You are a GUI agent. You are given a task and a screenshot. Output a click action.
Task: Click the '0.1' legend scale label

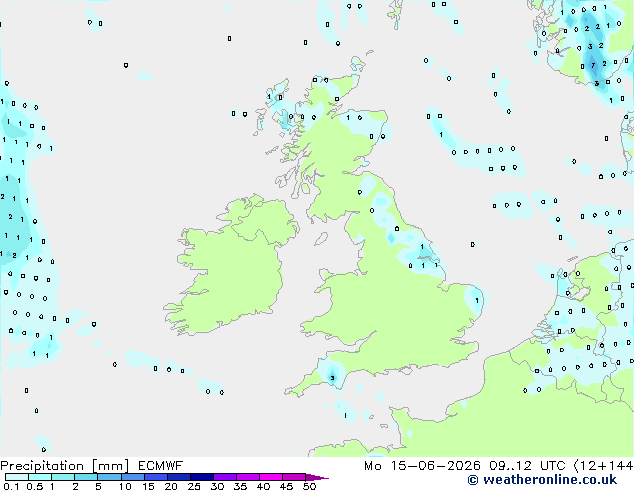click(x=11, y=486)
